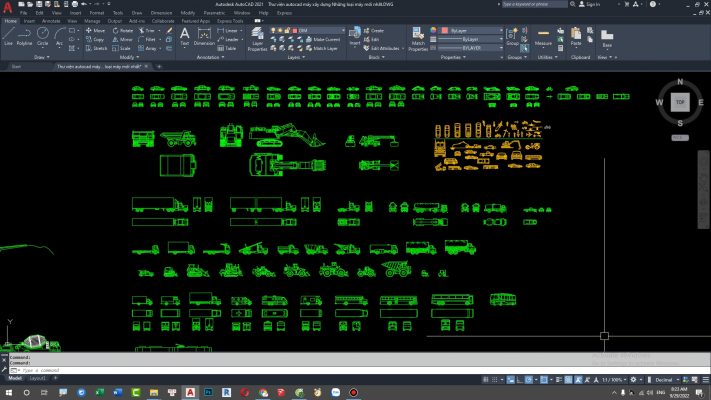Pick the Circle tool in Draw panel

[x=42, y=36]
